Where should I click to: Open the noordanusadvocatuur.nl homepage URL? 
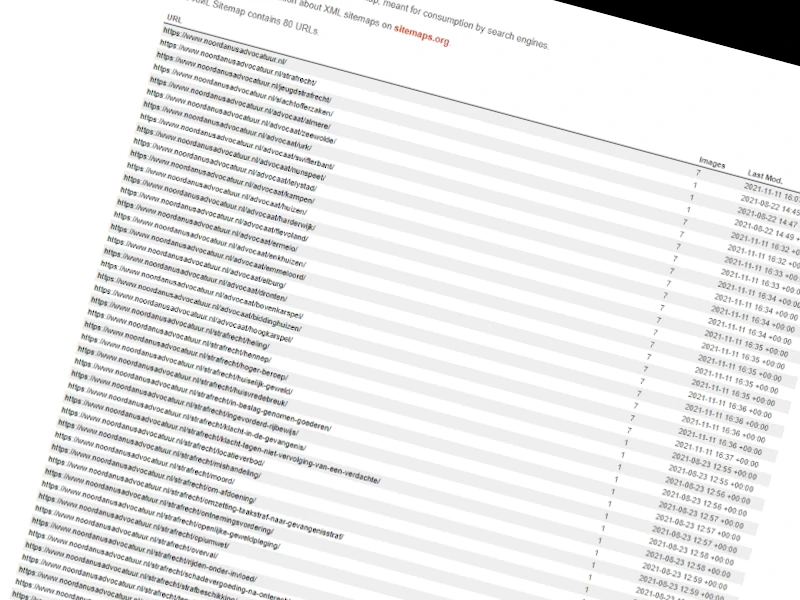pyautogui.click(x=224, y=46)
